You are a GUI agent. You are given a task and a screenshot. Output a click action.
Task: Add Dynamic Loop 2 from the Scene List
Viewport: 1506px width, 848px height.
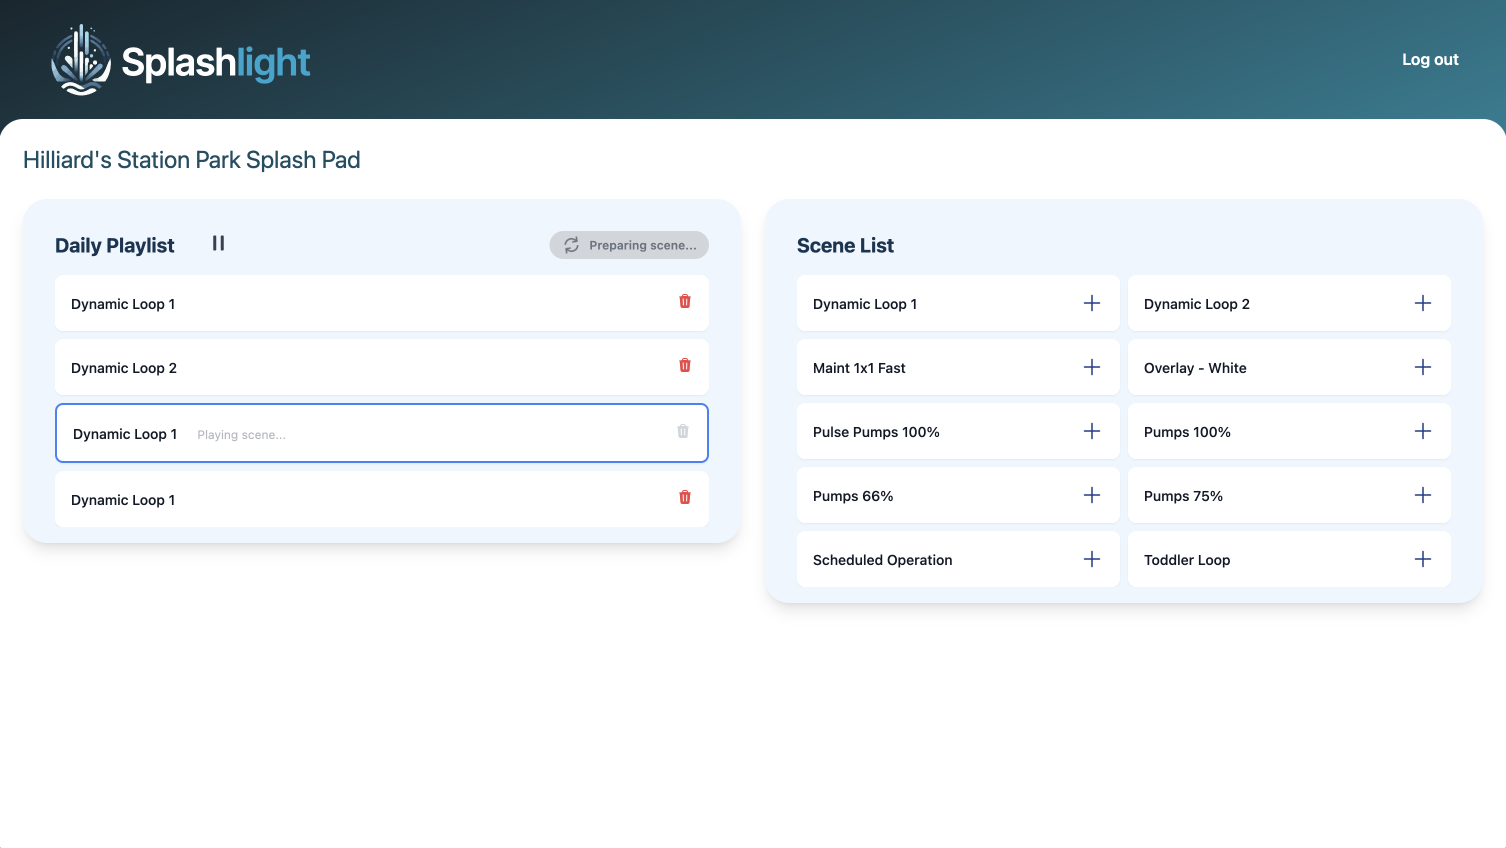coord(1422,303)
